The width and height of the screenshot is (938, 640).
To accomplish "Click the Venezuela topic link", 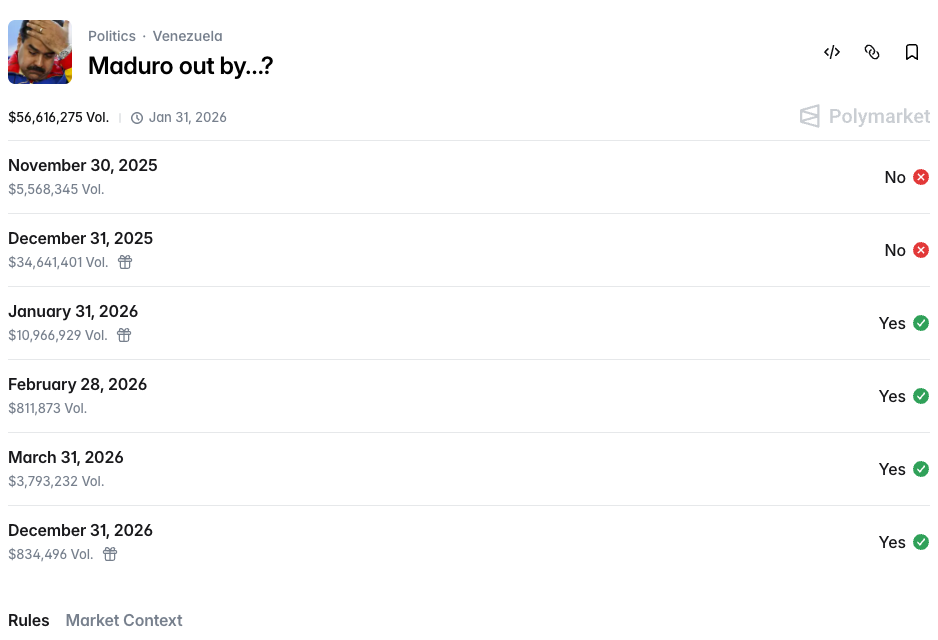I will click(x=187, y=36).
